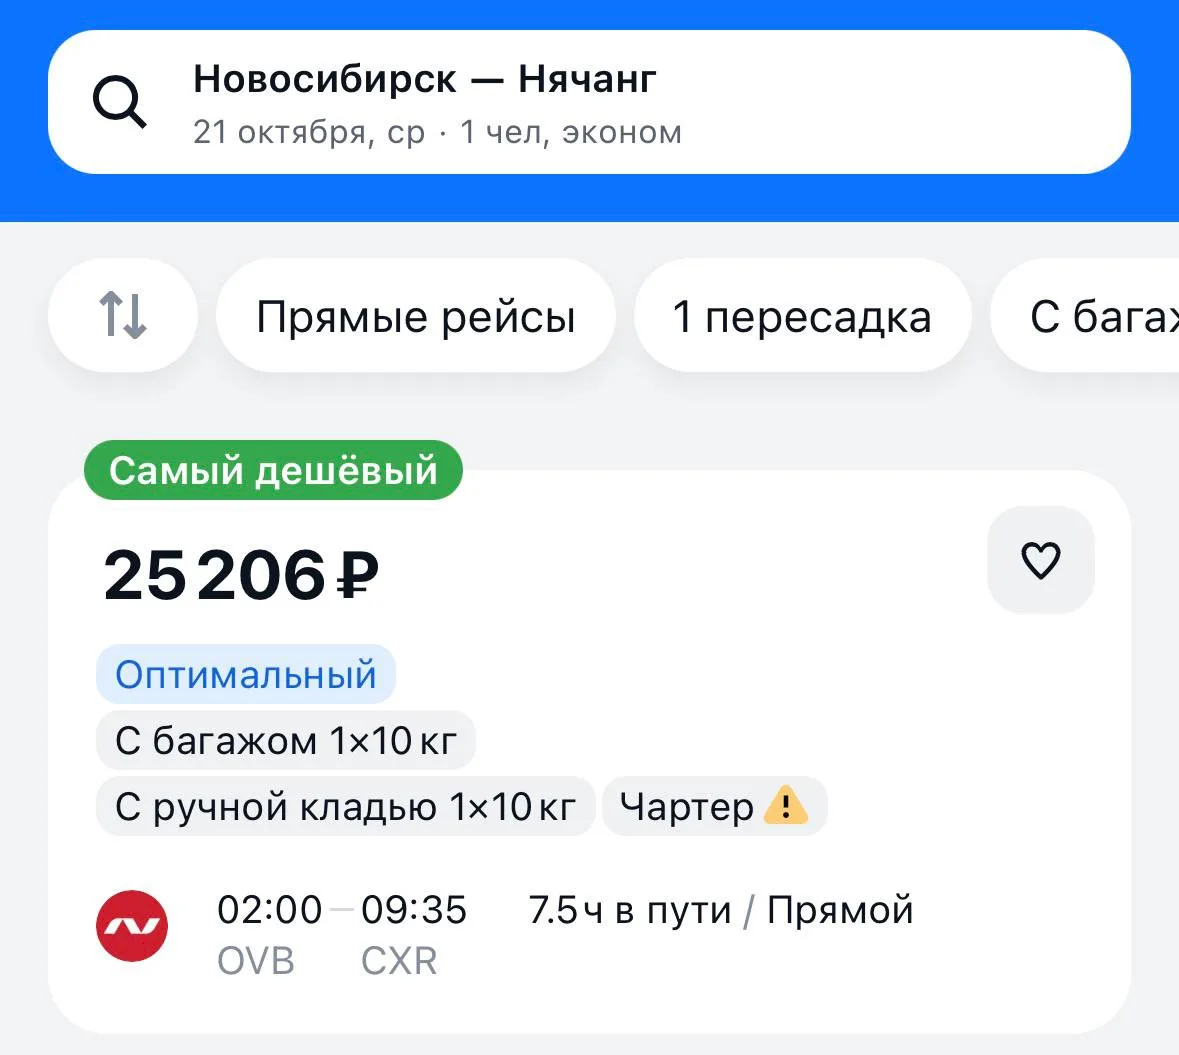The image size is (1179, 1055).
Task: Tap 7.5 ч в пути / Прямой text
Action: tap(720, 911)
